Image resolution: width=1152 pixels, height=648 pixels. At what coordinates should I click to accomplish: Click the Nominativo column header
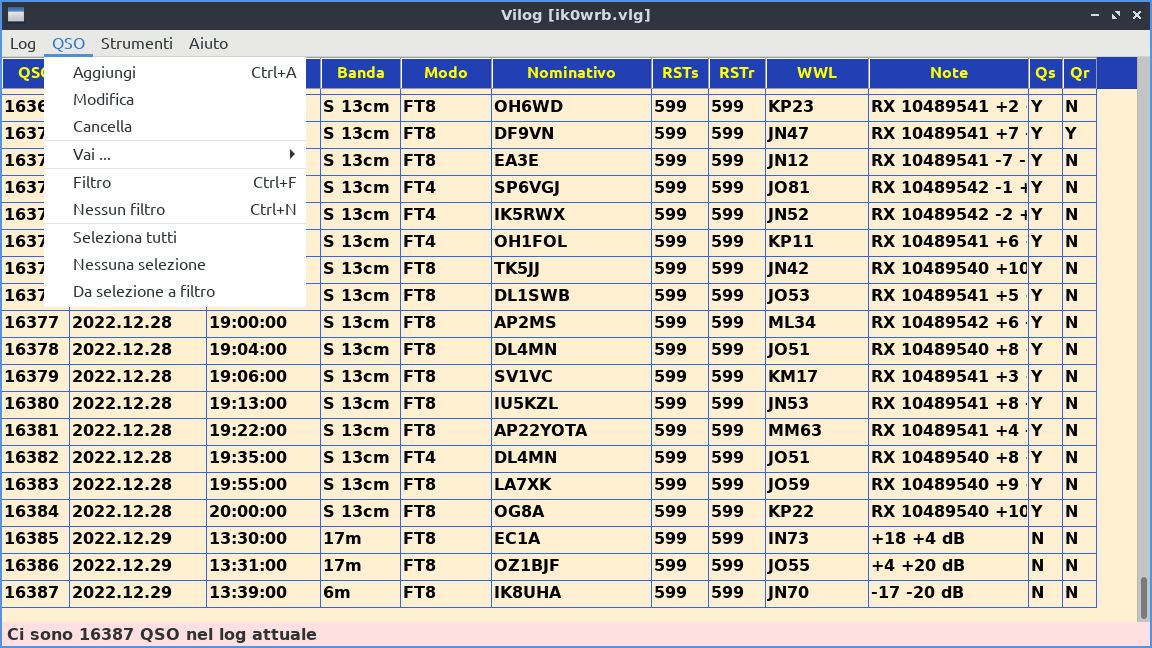point(572,73)
